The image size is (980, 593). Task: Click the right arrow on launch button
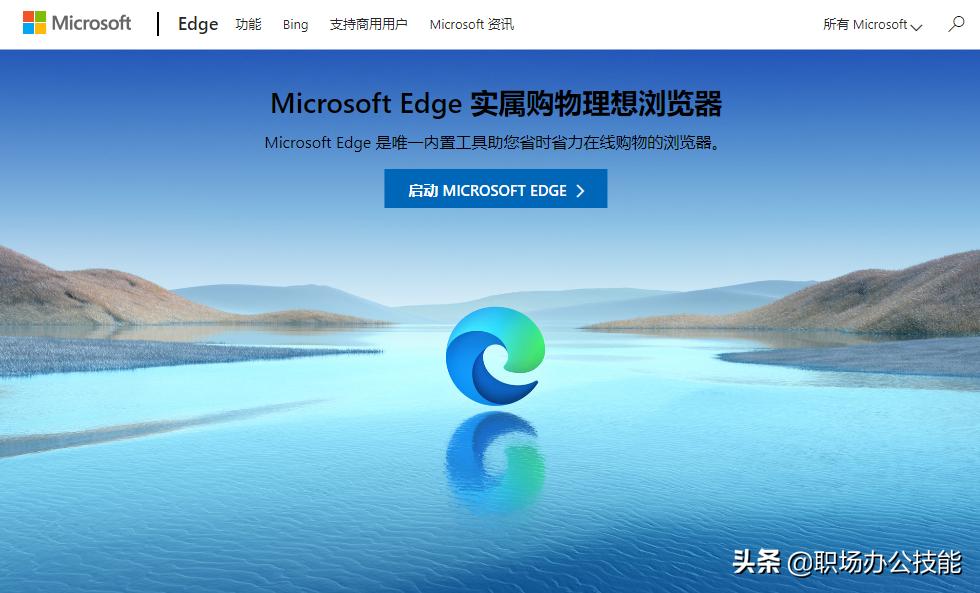[580, 191]
